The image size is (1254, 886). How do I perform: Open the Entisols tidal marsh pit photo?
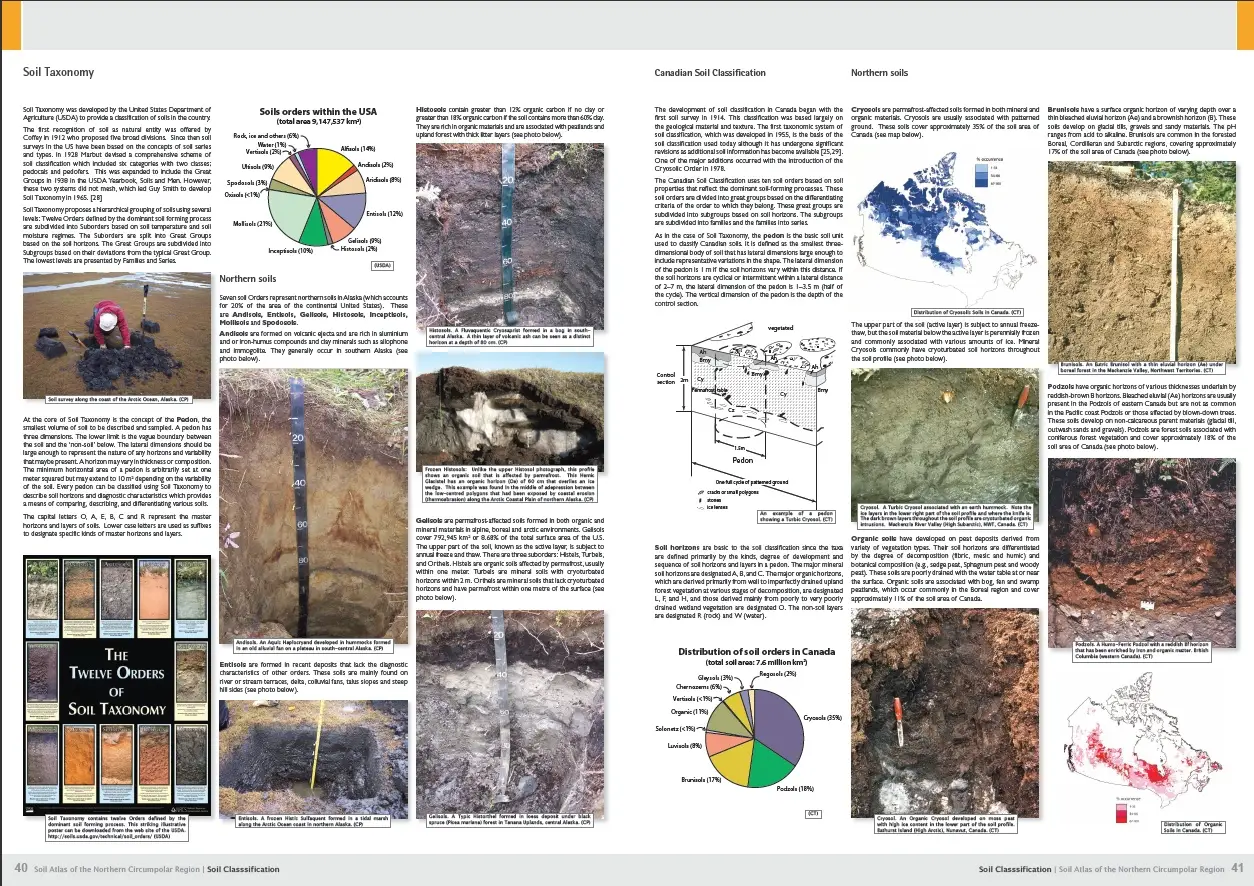click(313, 759)
